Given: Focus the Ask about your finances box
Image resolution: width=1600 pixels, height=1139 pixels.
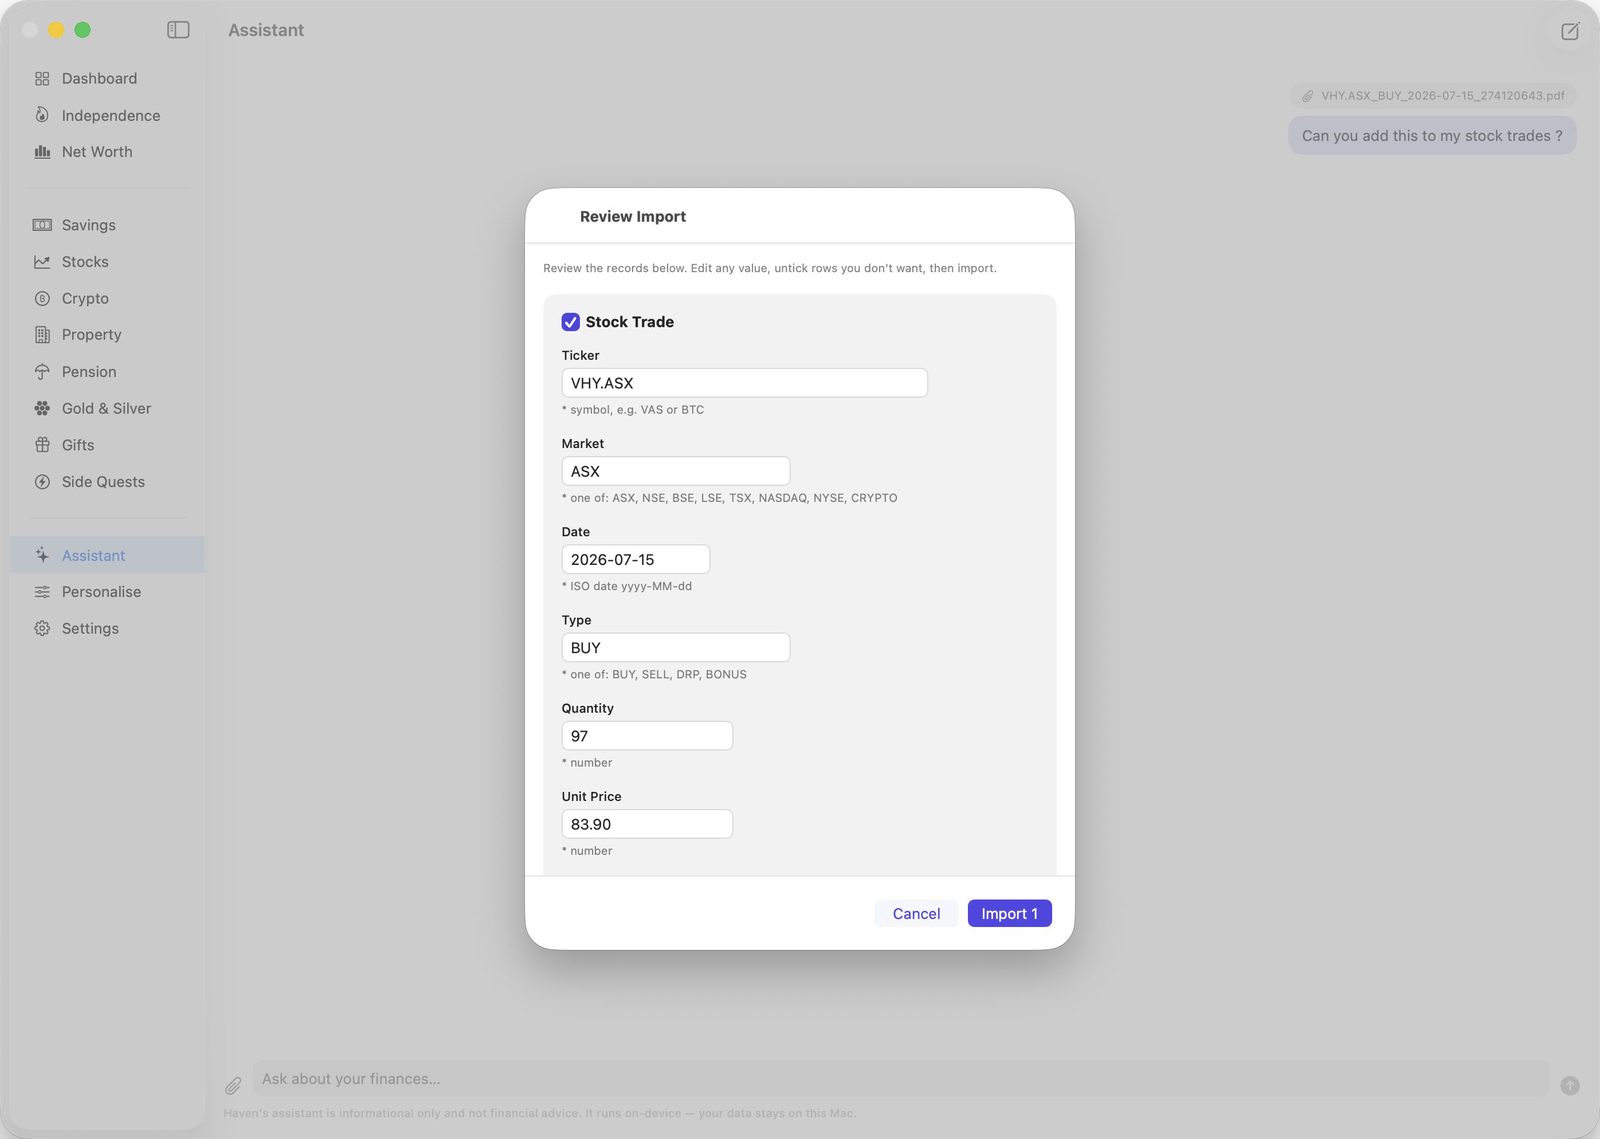Looking at the screenshot, I should tap(900, 1079).
